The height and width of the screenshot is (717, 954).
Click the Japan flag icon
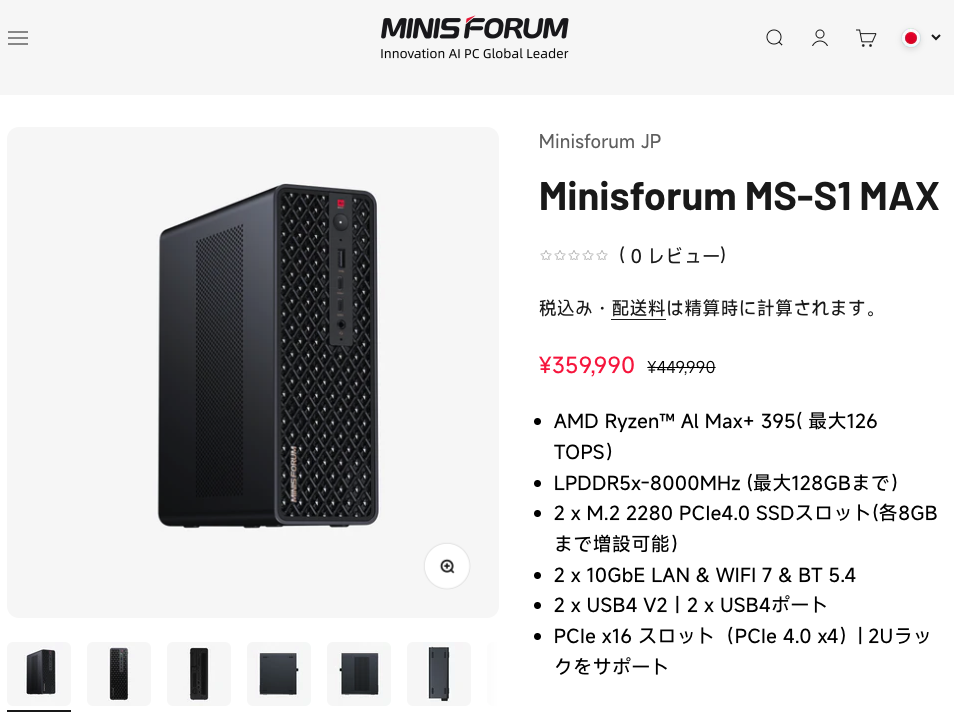(911, 38)
